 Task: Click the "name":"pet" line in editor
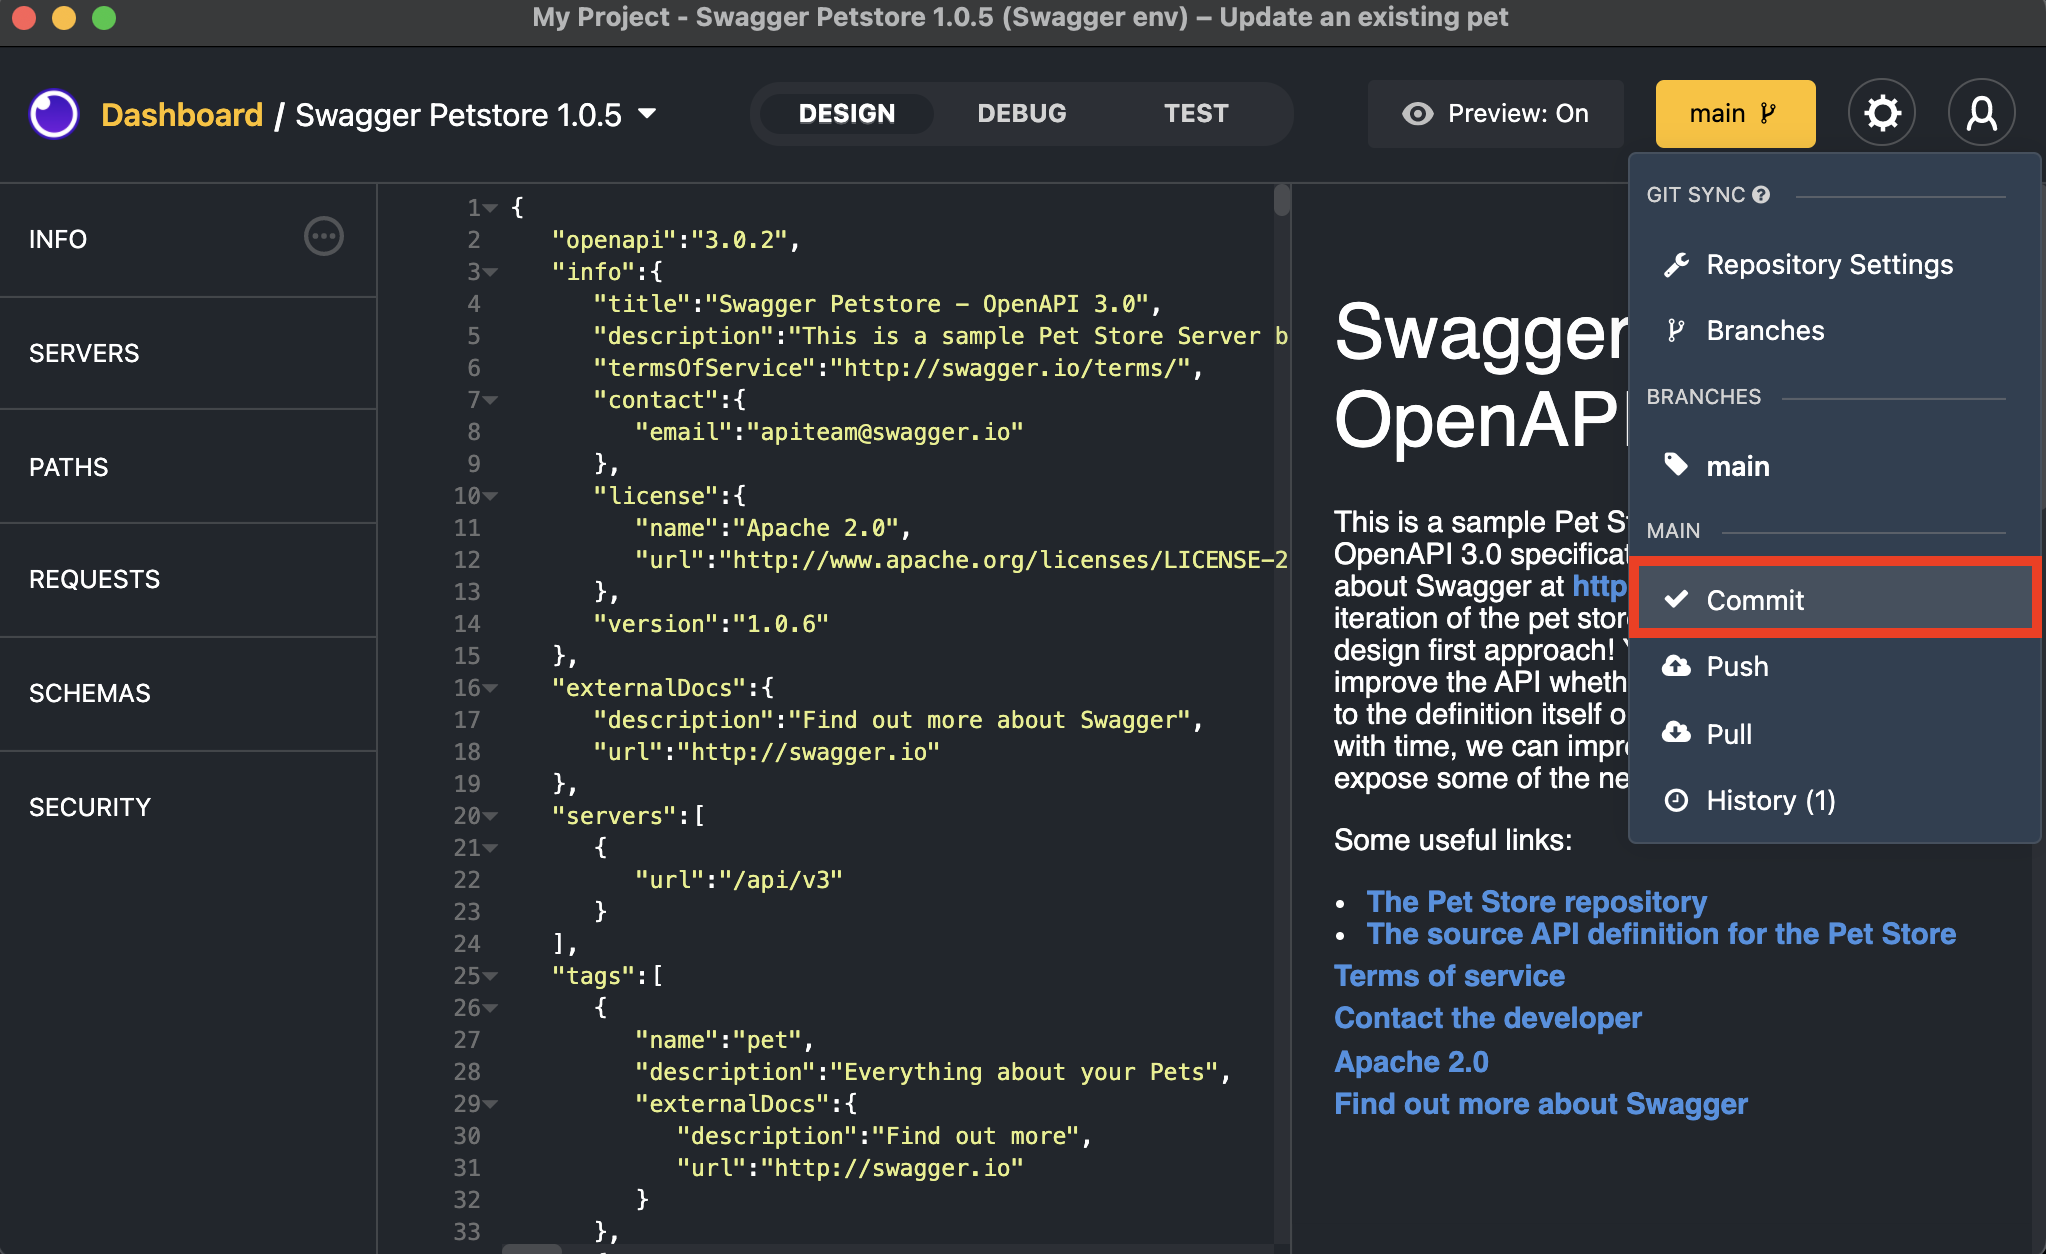pos(725,1040)
